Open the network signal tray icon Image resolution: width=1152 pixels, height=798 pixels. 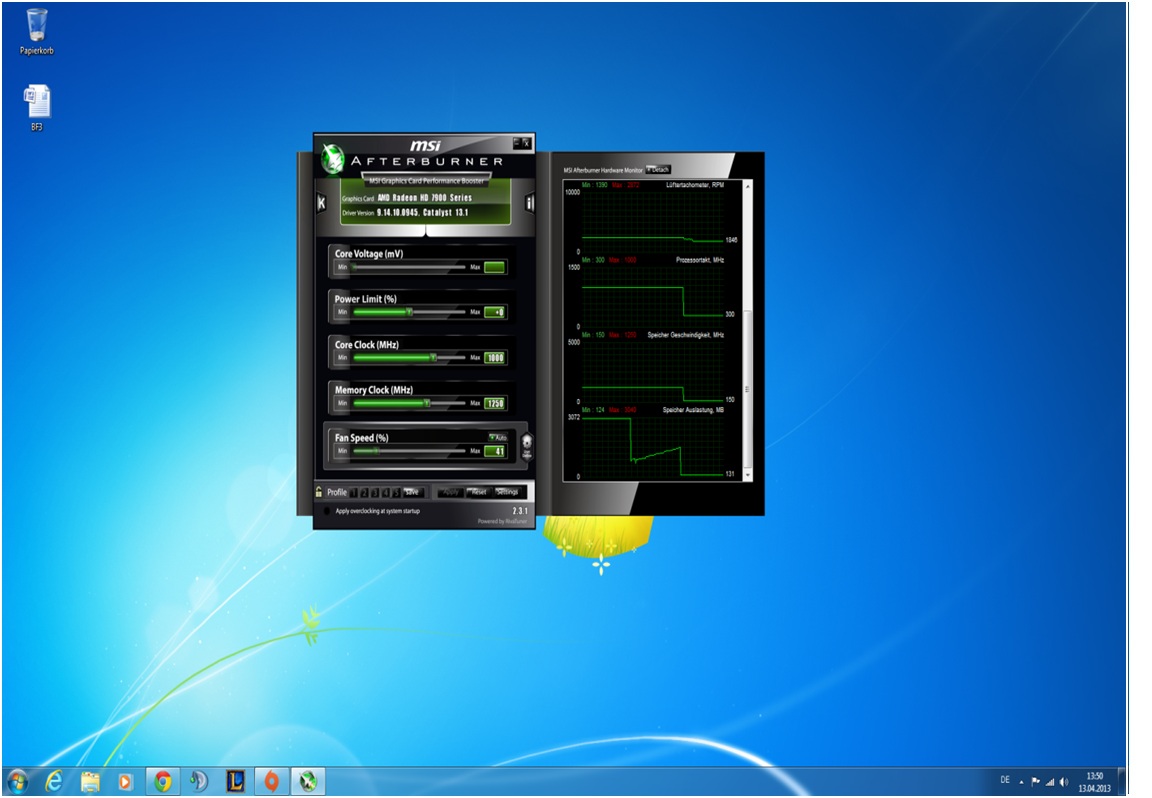(1050, 782)
